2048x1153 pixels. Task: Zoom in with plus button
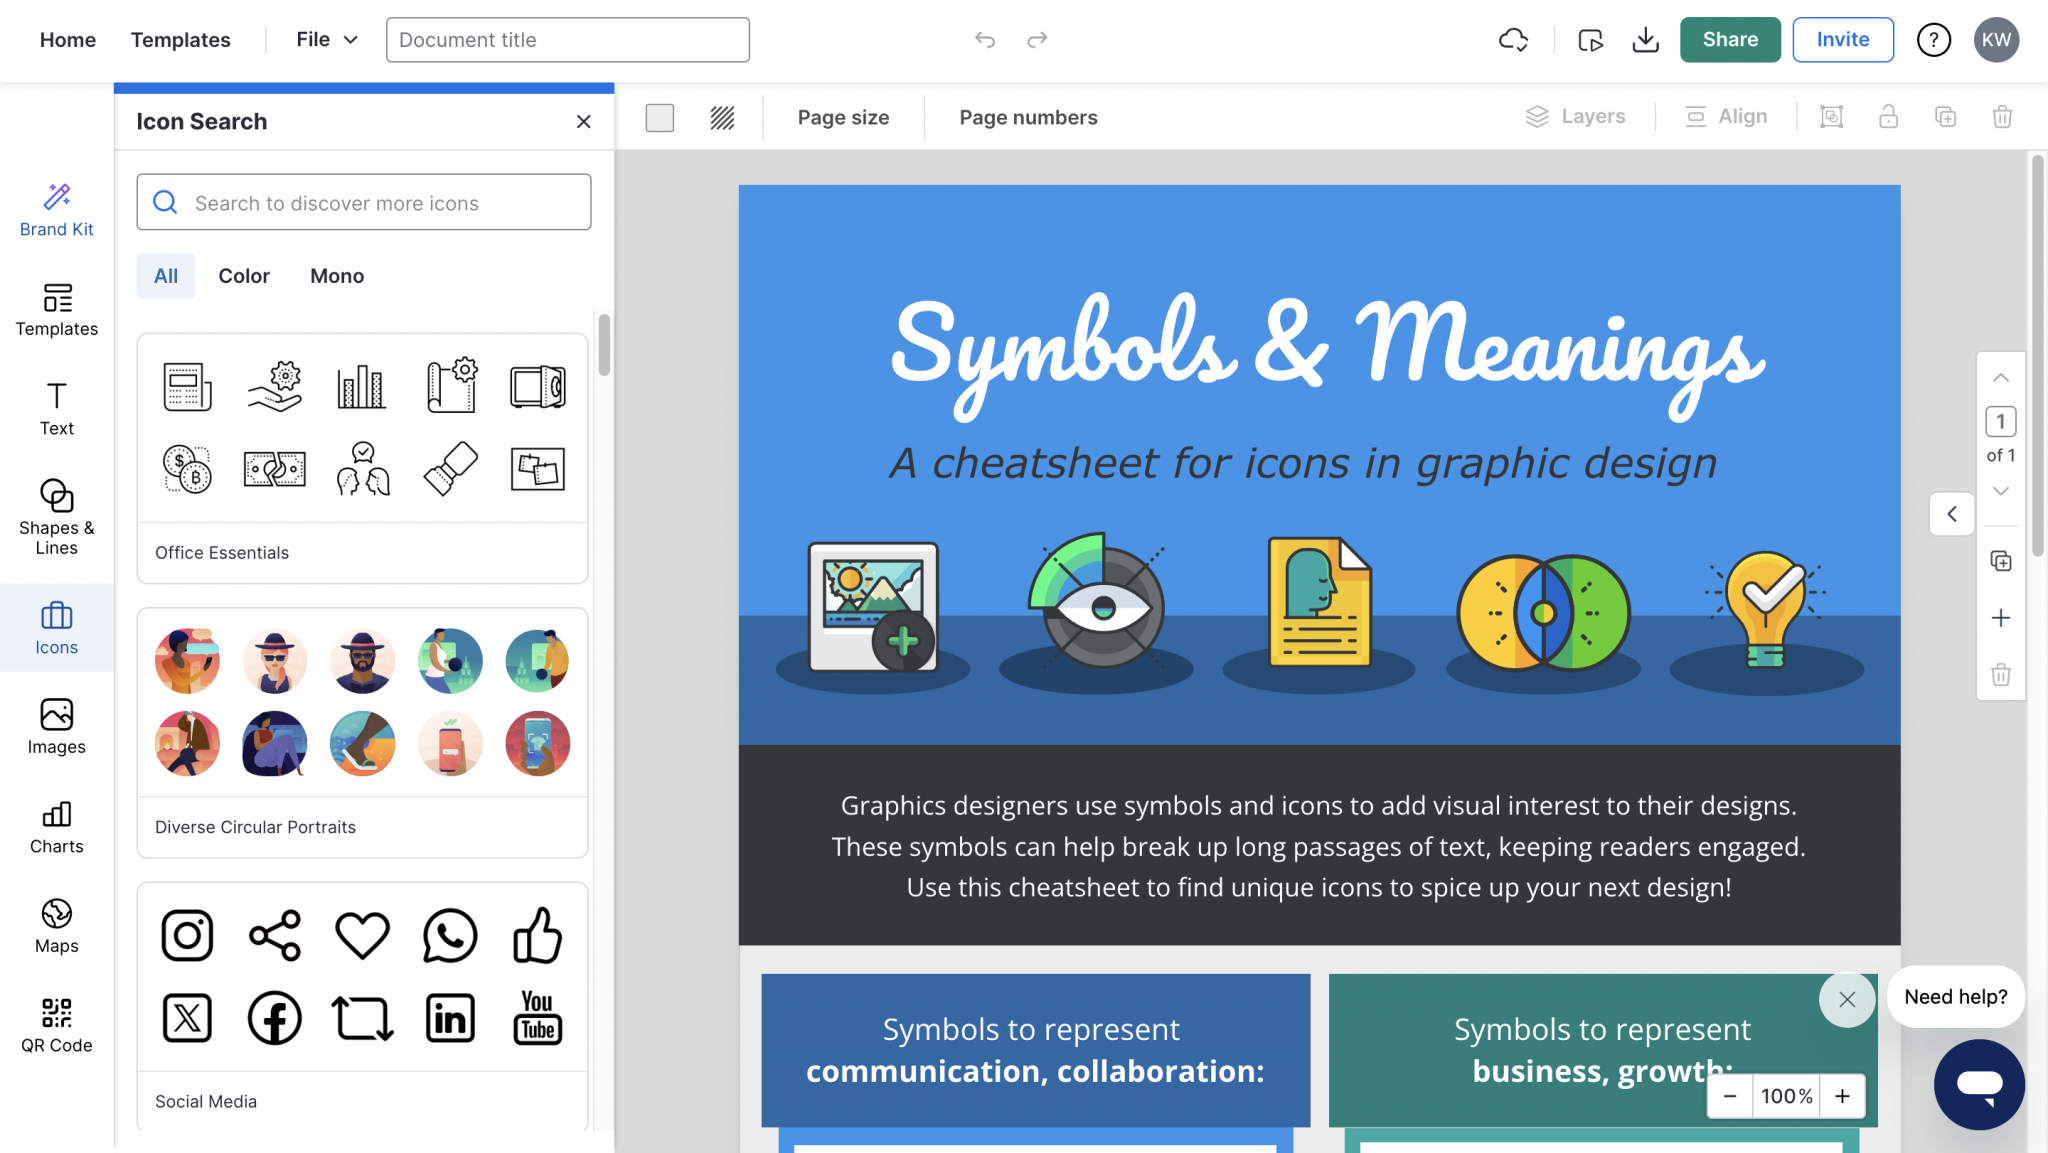pyautogui.click(x=1842, y=1096)
